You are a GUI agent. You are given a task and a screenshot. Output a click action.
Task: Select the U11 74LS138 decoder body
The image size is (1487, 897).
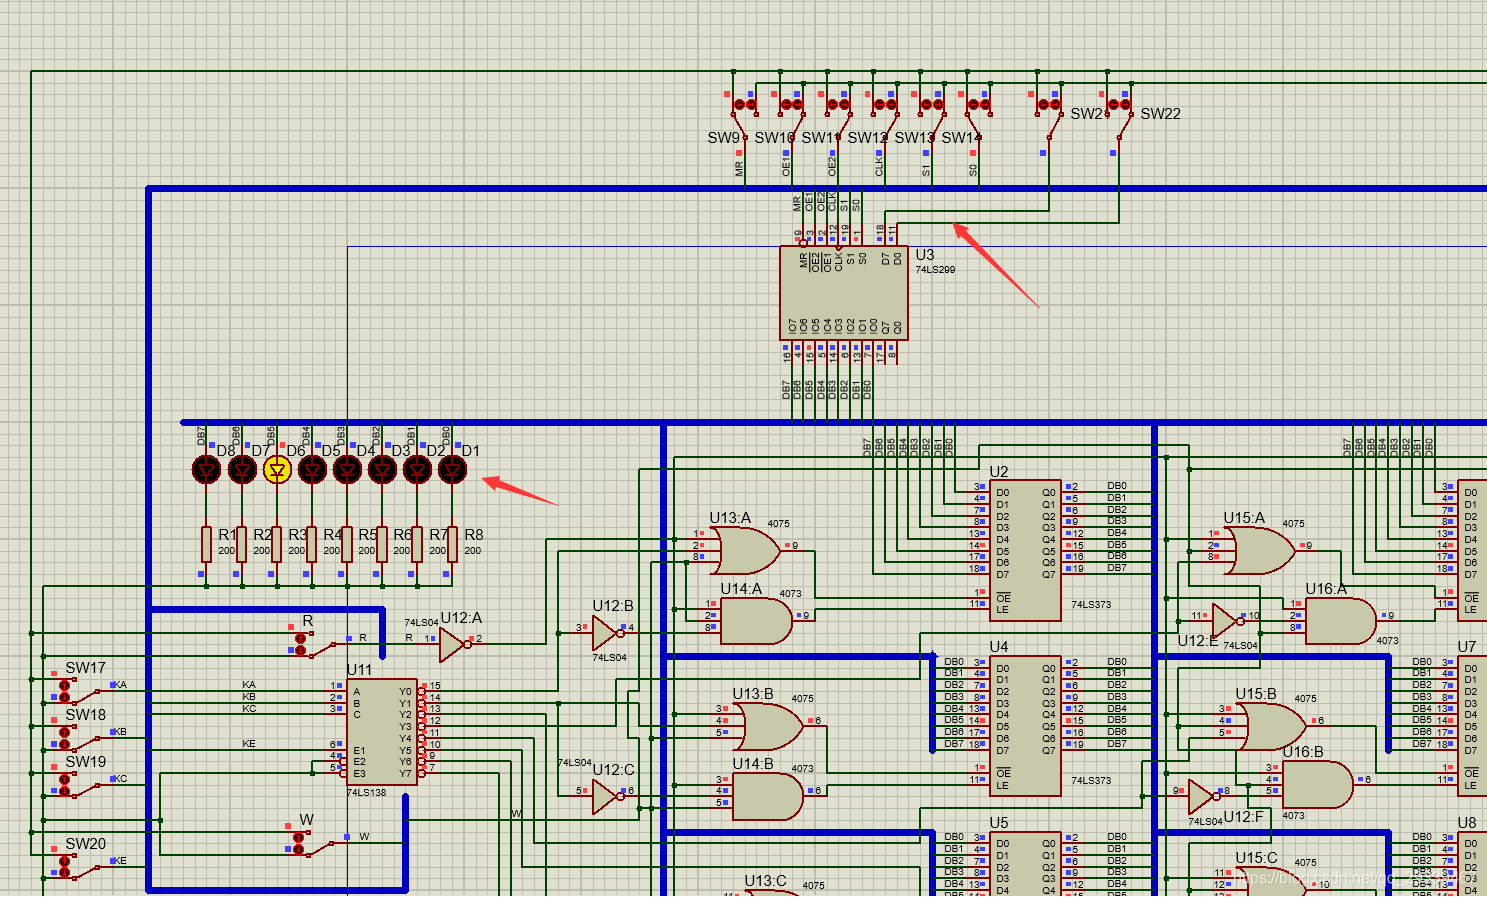click(x=381, y=732)
